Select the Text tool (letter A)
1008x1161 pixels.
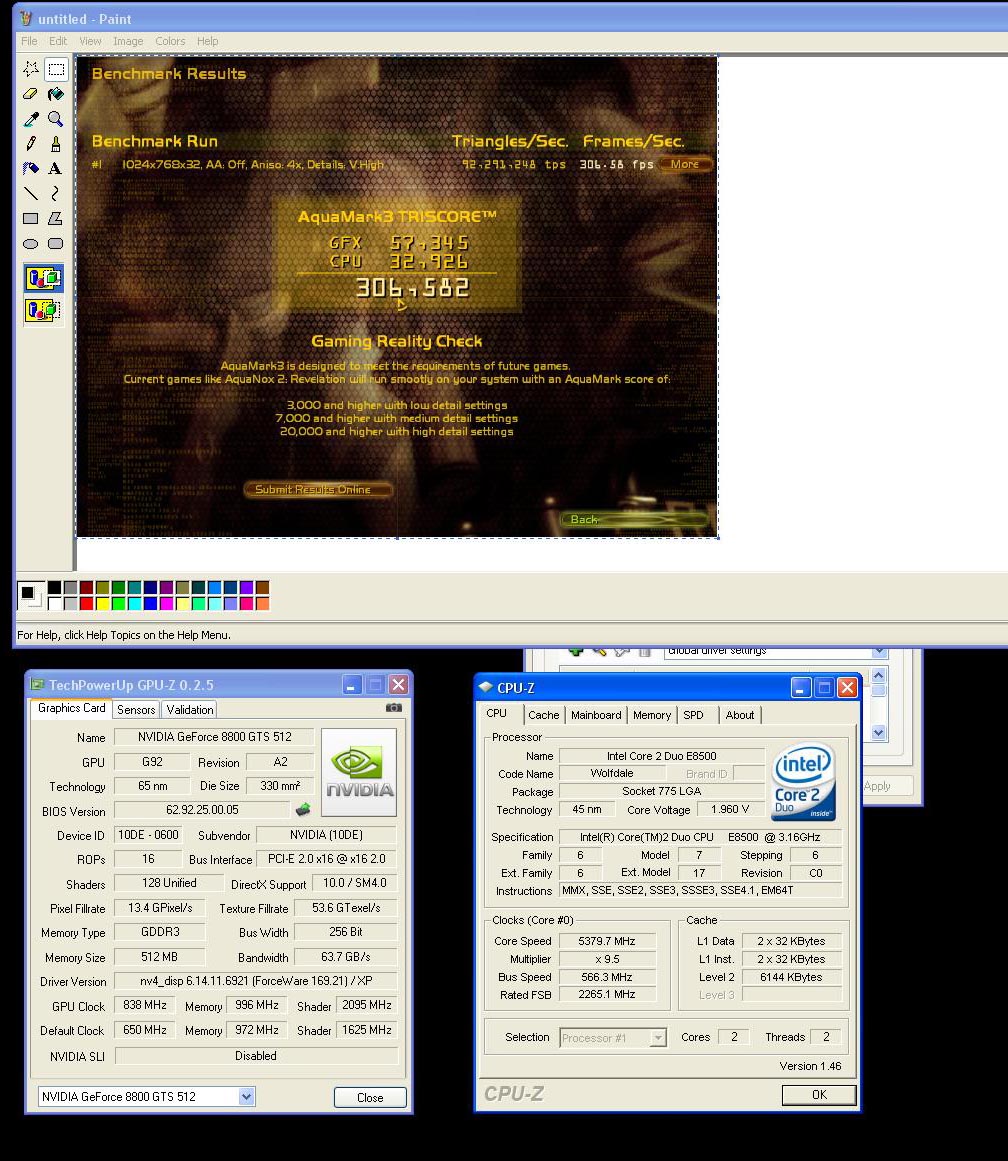(x=56, y=169)
